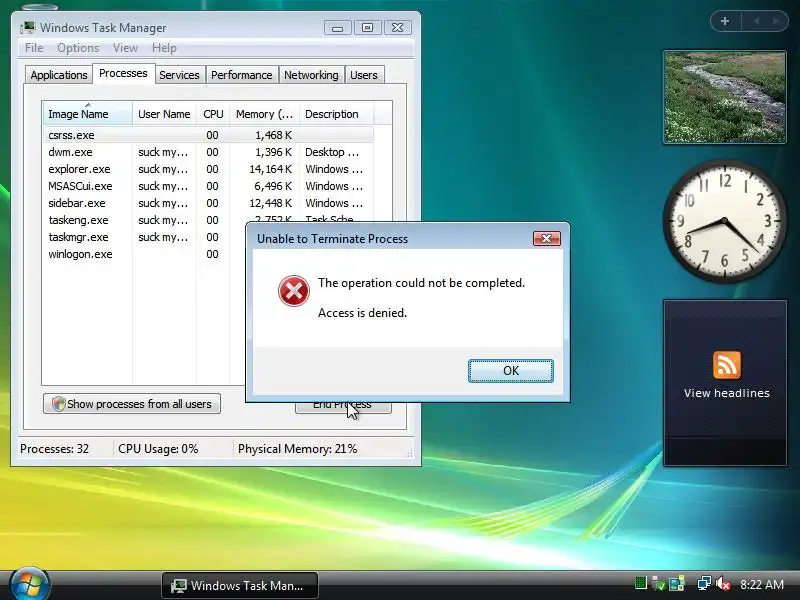Open the Options menu
Screen dimensions: 800x600
click(78, 48)
